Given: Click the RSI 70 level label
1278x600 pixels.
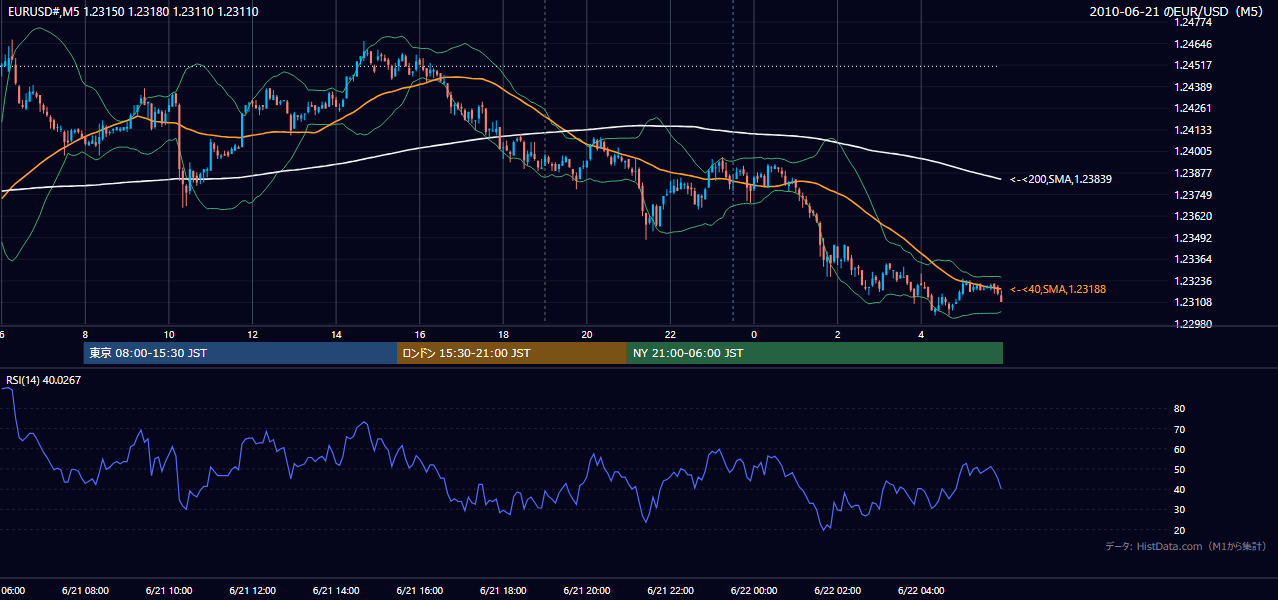Looking at the screenshot, I should tap(1179, 429).
